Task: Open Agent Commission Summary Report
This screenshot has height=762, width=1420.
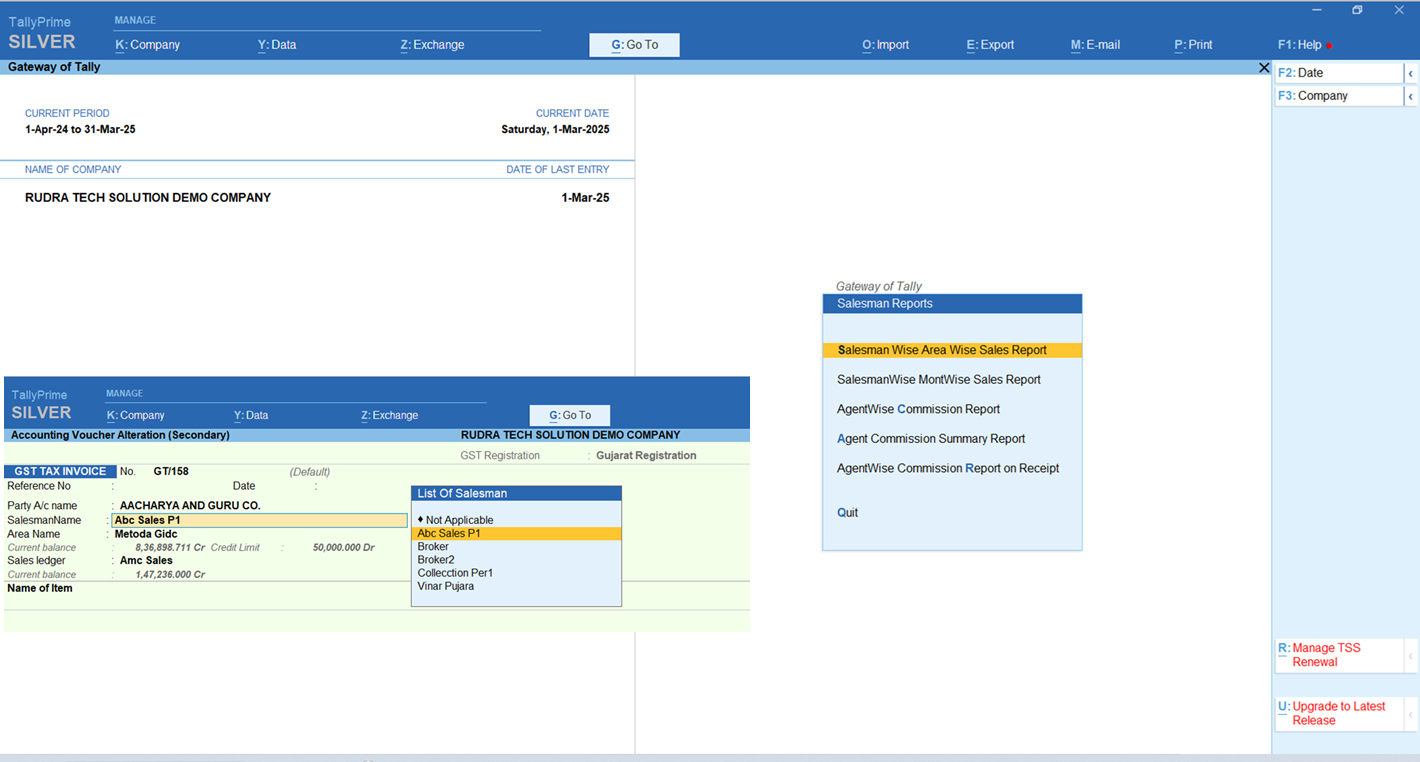Action: point(930,439)
